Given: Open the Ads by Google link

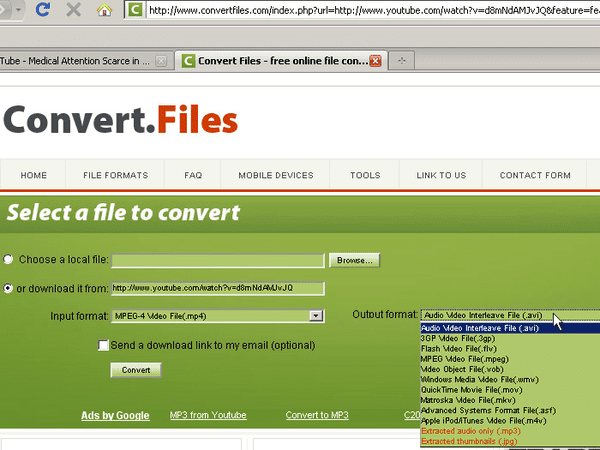Looking at the screenshot, I should tap(115, 416).
